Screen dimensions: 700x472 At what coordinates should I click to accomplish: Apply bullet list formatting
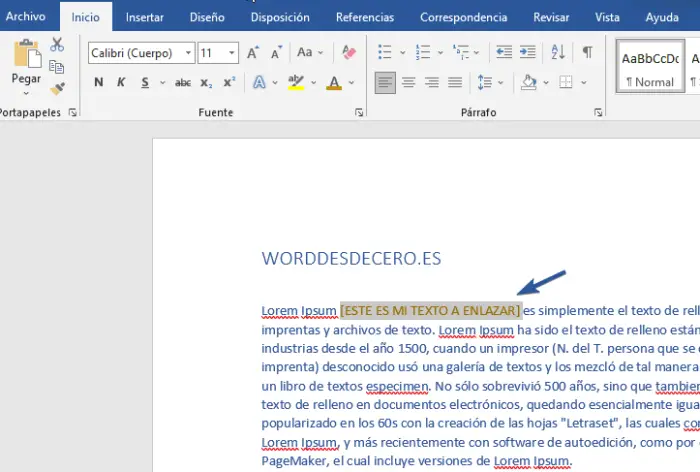[385, 52]
